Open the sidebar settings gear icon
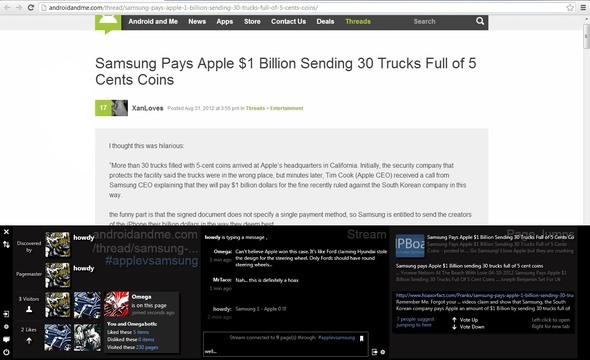 (6, 327)
